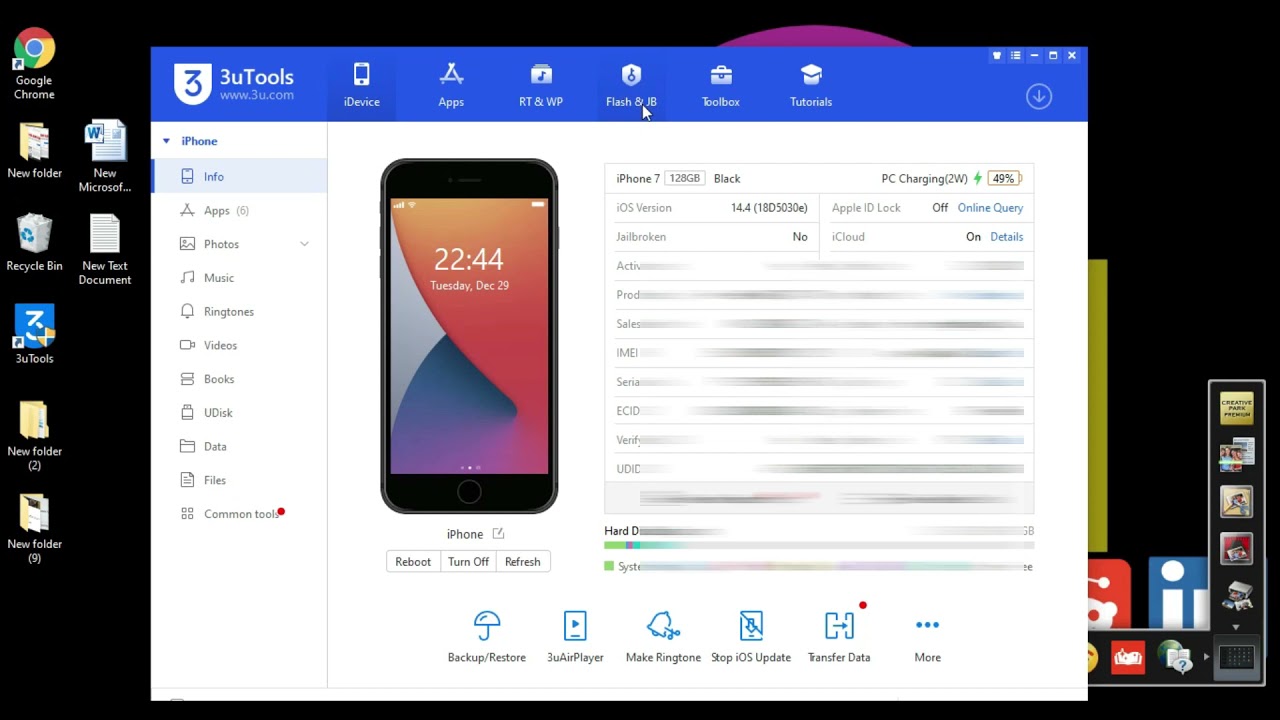1280x720 pixels.
Task: Click the red crown icon in dock
Action: coord(1128,657)
